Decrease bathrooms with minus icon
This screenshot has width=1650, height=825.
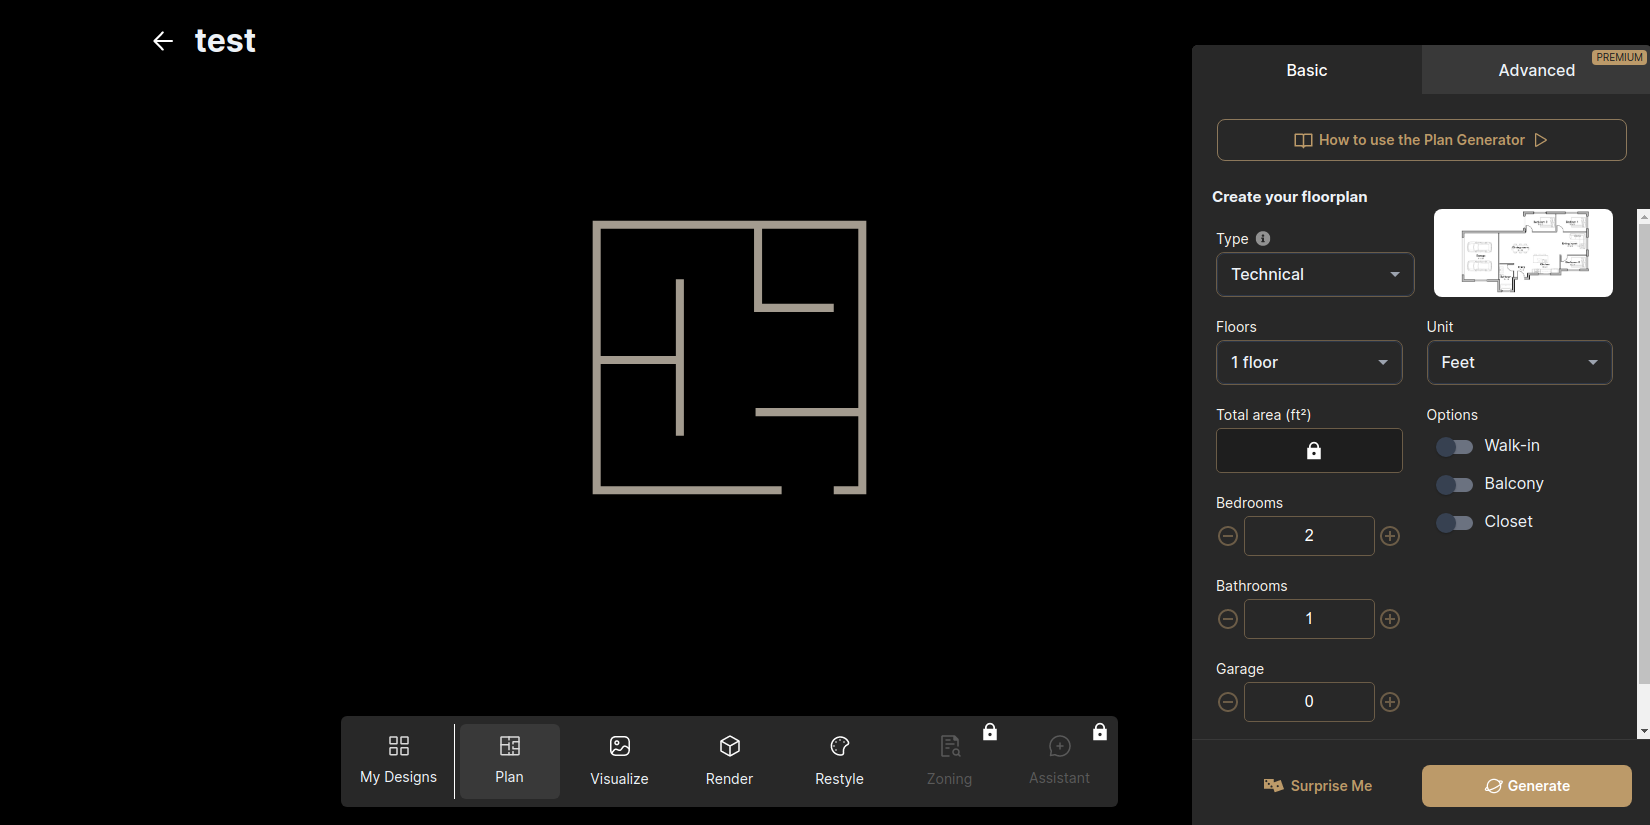1228,619
